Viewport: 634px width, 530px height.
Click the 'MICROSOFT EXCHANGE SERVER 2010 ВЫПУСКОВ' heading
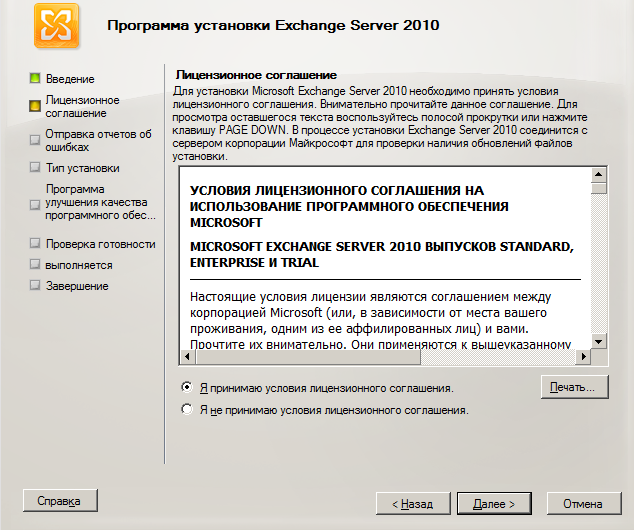(x=382, y=254)
